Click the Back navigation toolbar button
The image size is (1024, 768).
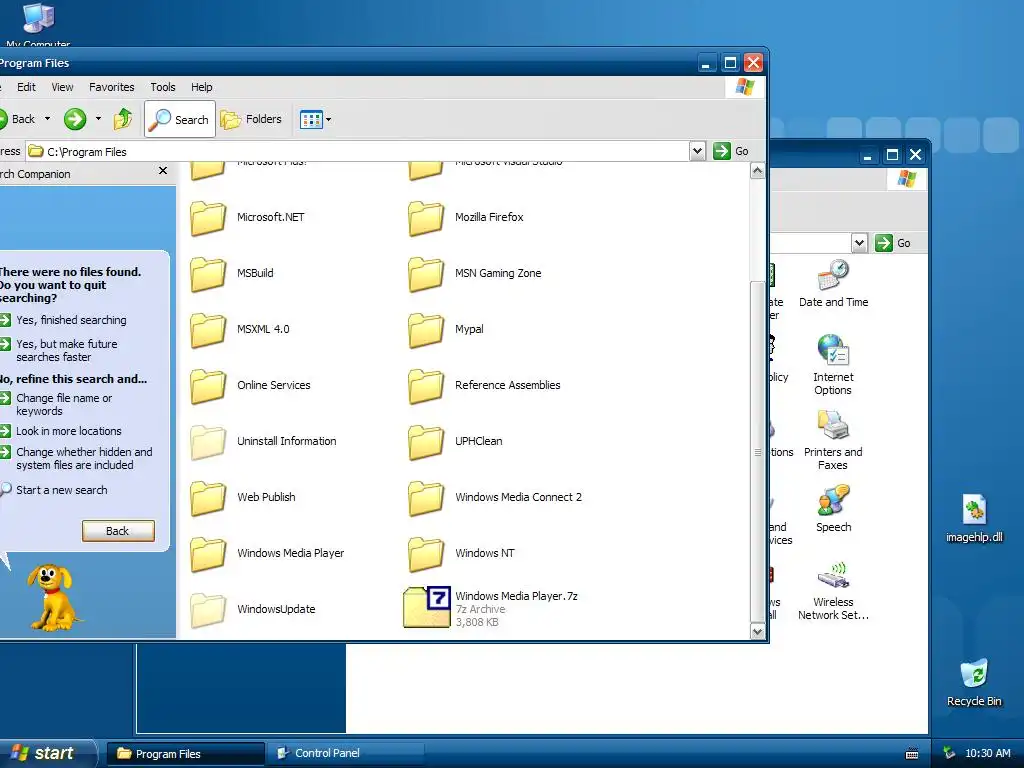pos(20,119)
